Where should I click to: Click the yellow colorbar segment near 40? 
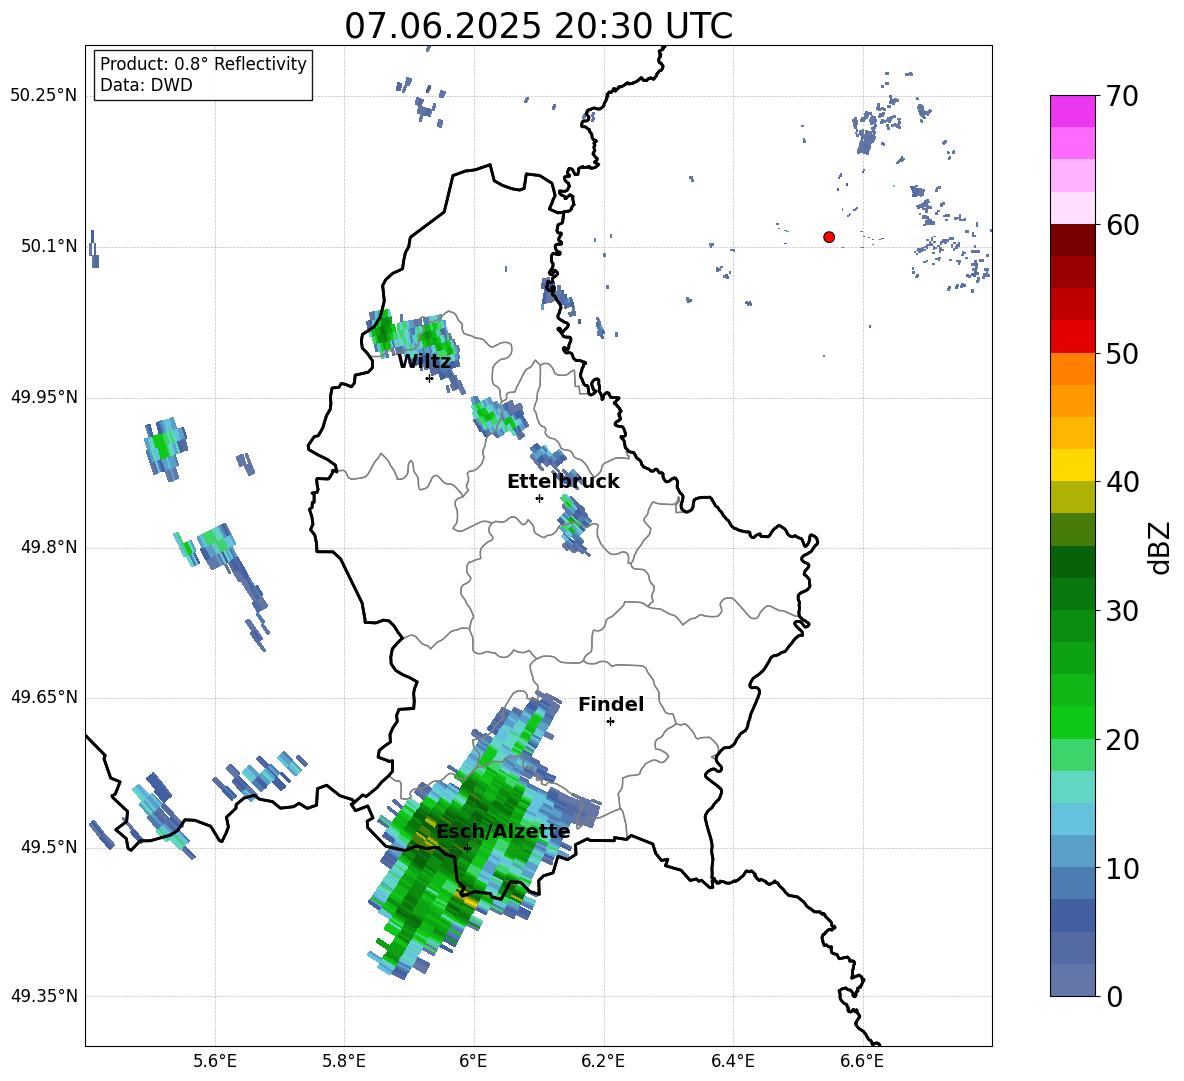1073,465
